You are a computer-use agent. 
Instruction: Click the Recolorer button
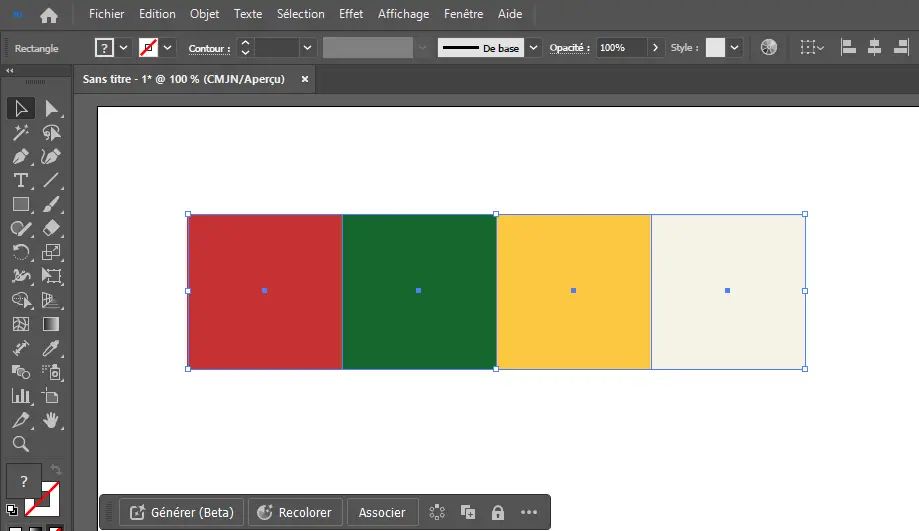click(295, 513)
